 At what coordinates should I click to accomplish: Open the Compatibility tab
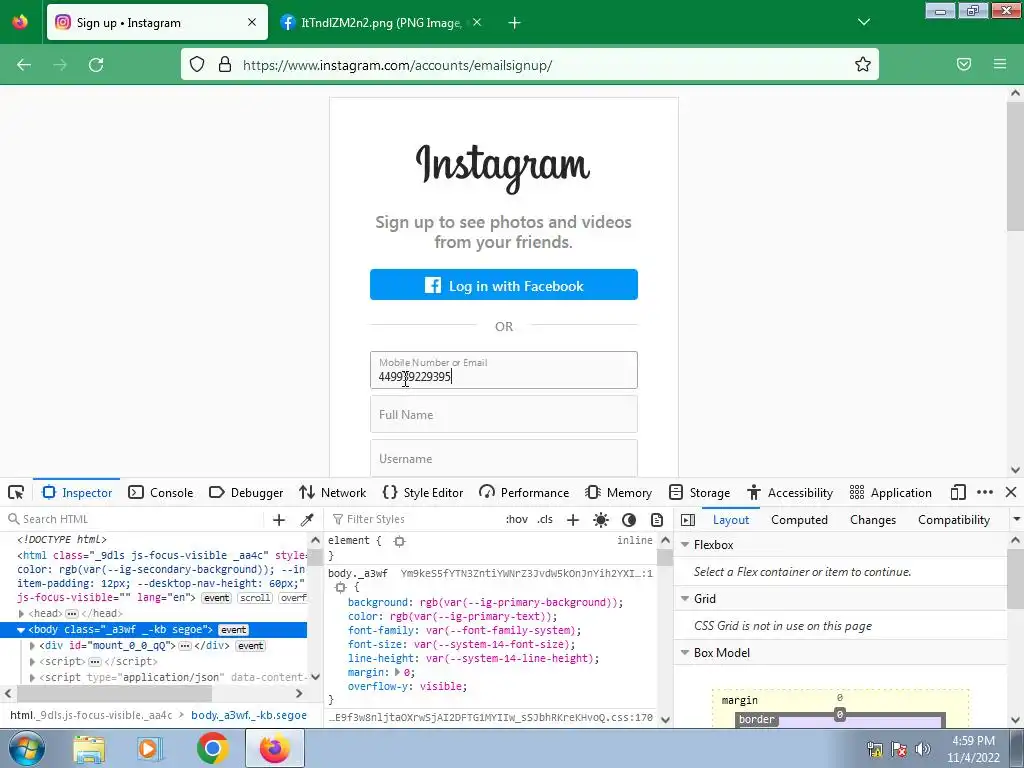click(954, 520)
